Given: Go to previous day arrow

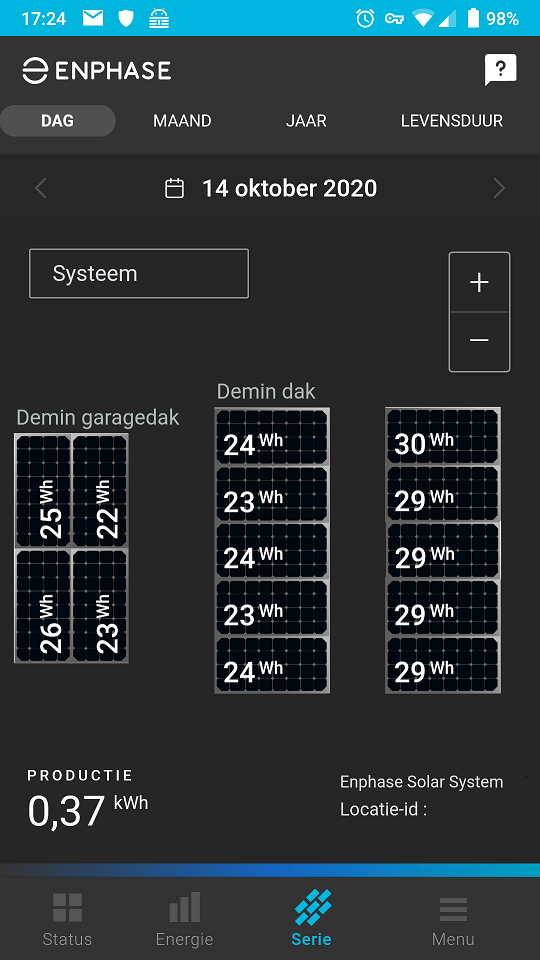Looking at the screenshot, I should pos(40,188).
